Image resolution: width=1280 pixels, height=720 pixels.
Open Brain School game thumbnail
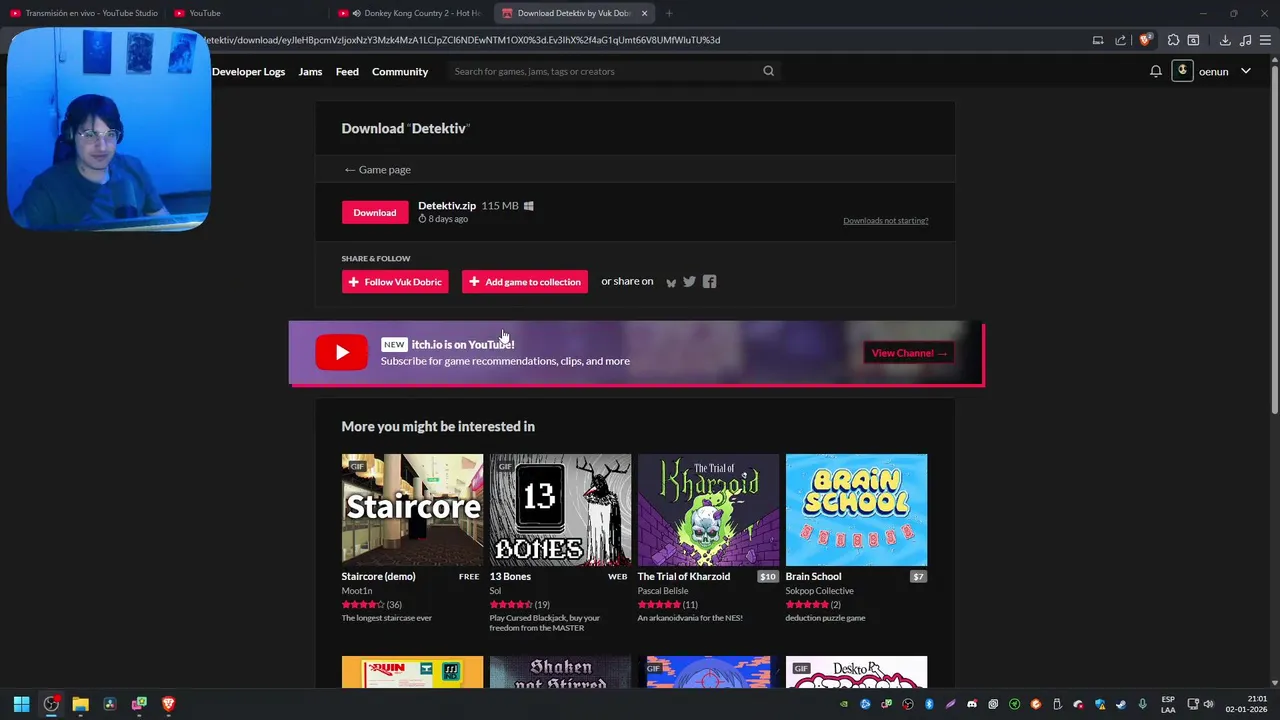click(x=856, y=510)
